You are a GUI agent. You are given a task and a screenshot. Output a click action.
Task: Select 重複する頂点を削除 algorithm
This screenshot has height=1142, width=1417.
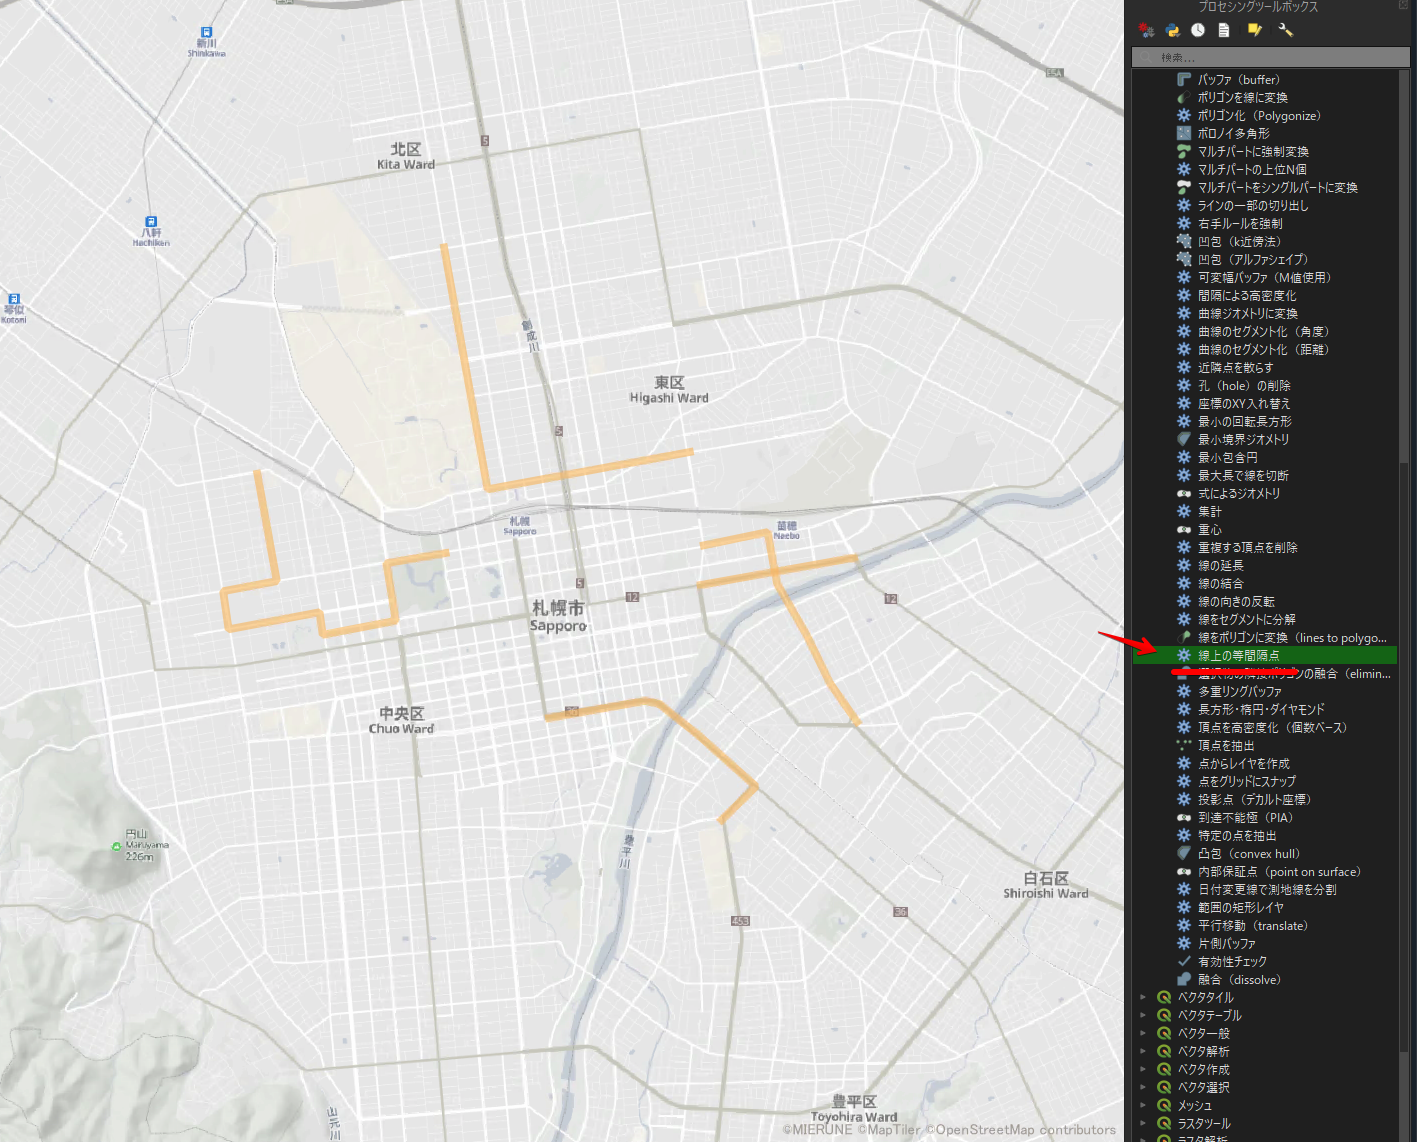pyautogui.click(x=1248, y=547)
